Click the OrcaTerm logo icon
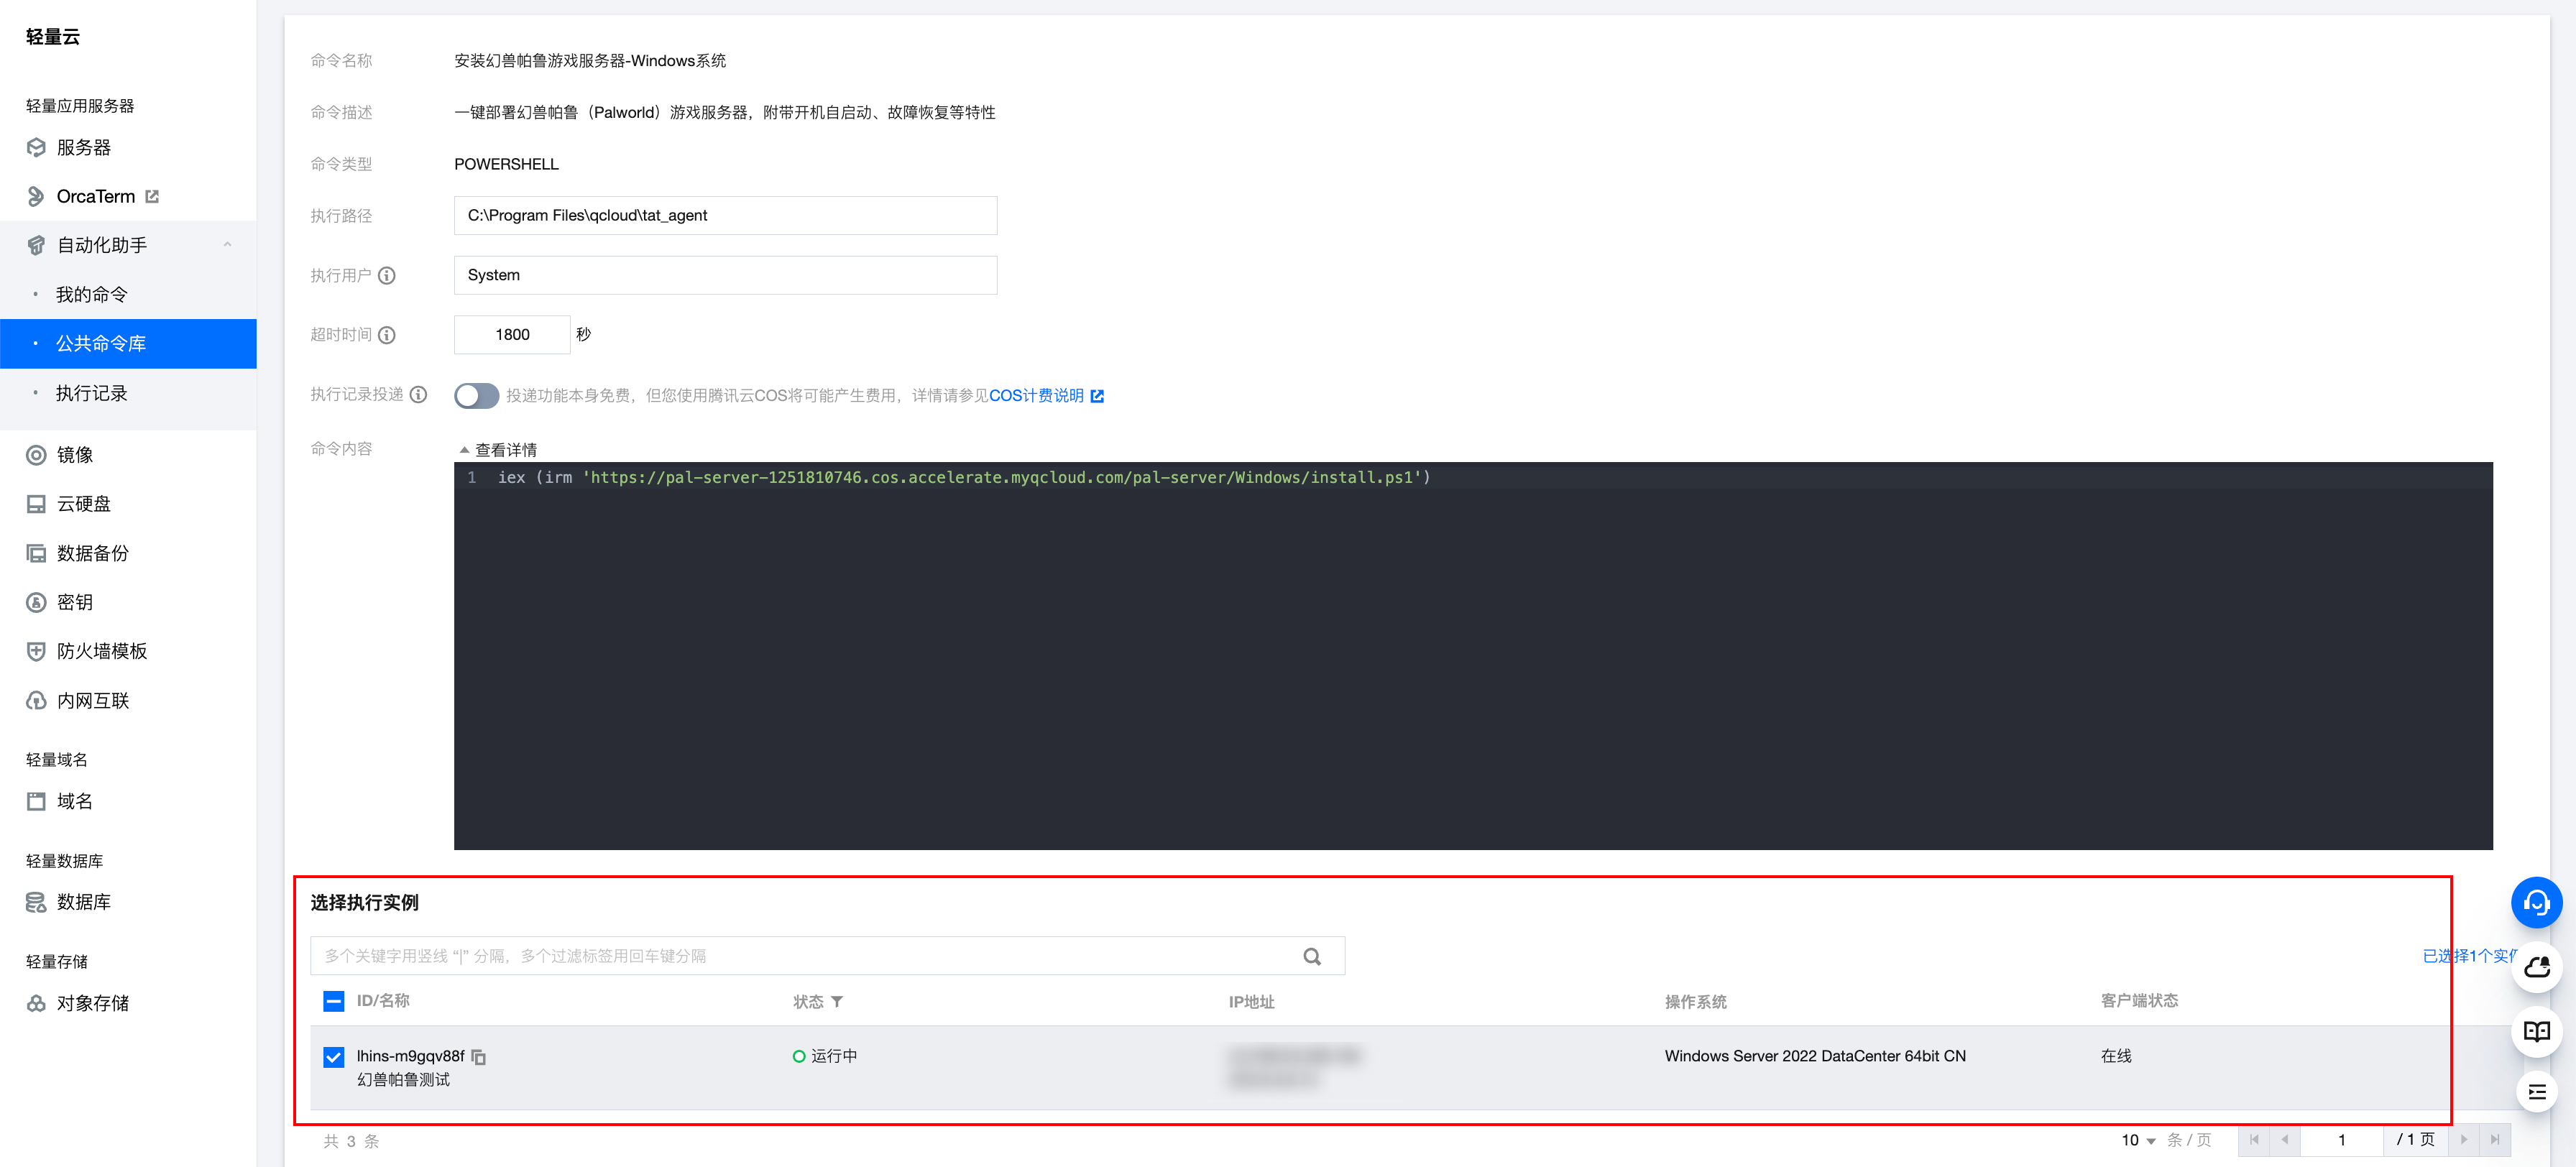 (36, 196)
